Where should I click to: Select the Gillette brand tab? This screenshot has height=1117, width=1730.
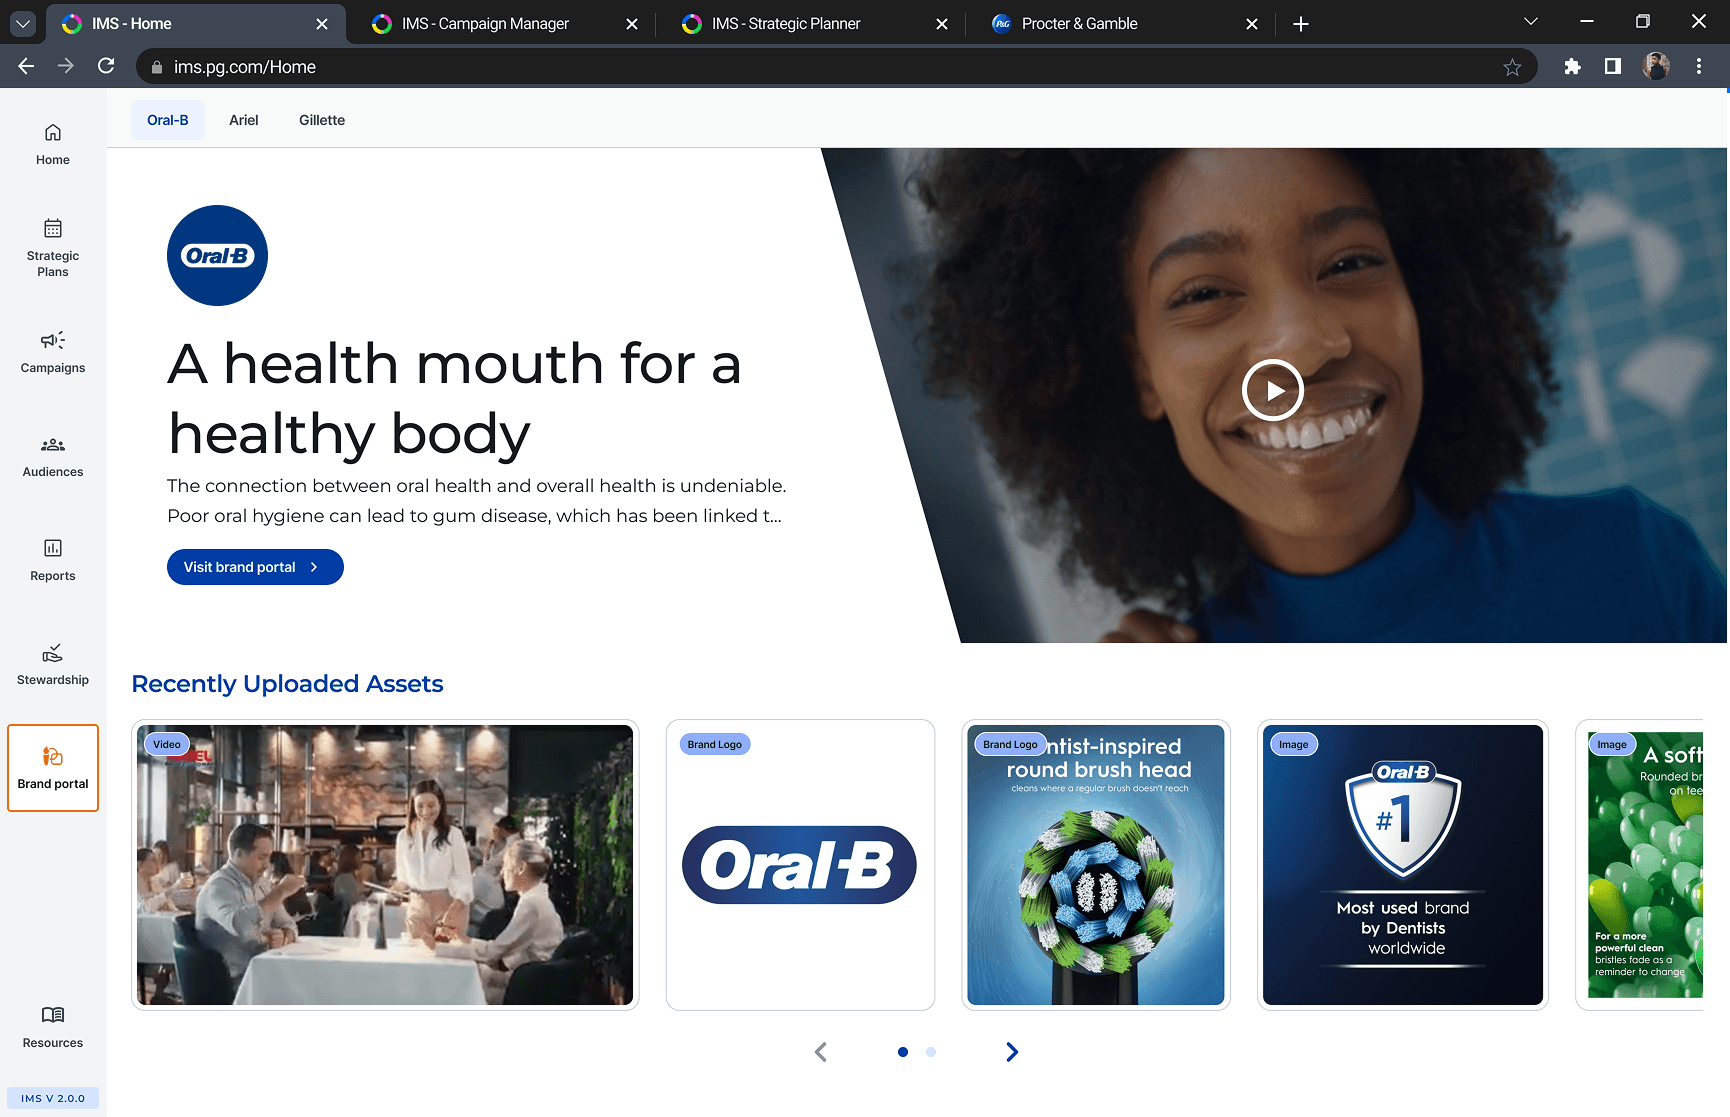[322, 120]
